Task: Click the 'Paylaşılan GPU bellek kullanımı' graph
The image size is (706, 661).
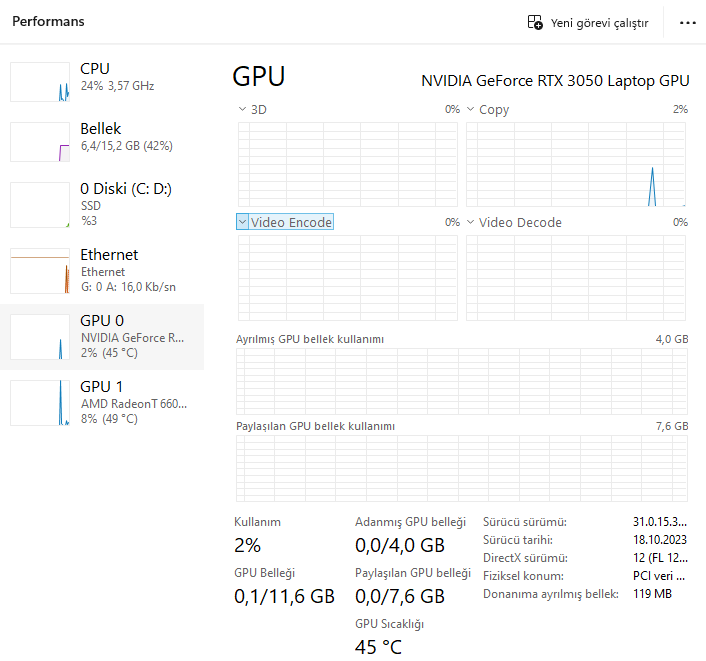Action: coord(462,468)
